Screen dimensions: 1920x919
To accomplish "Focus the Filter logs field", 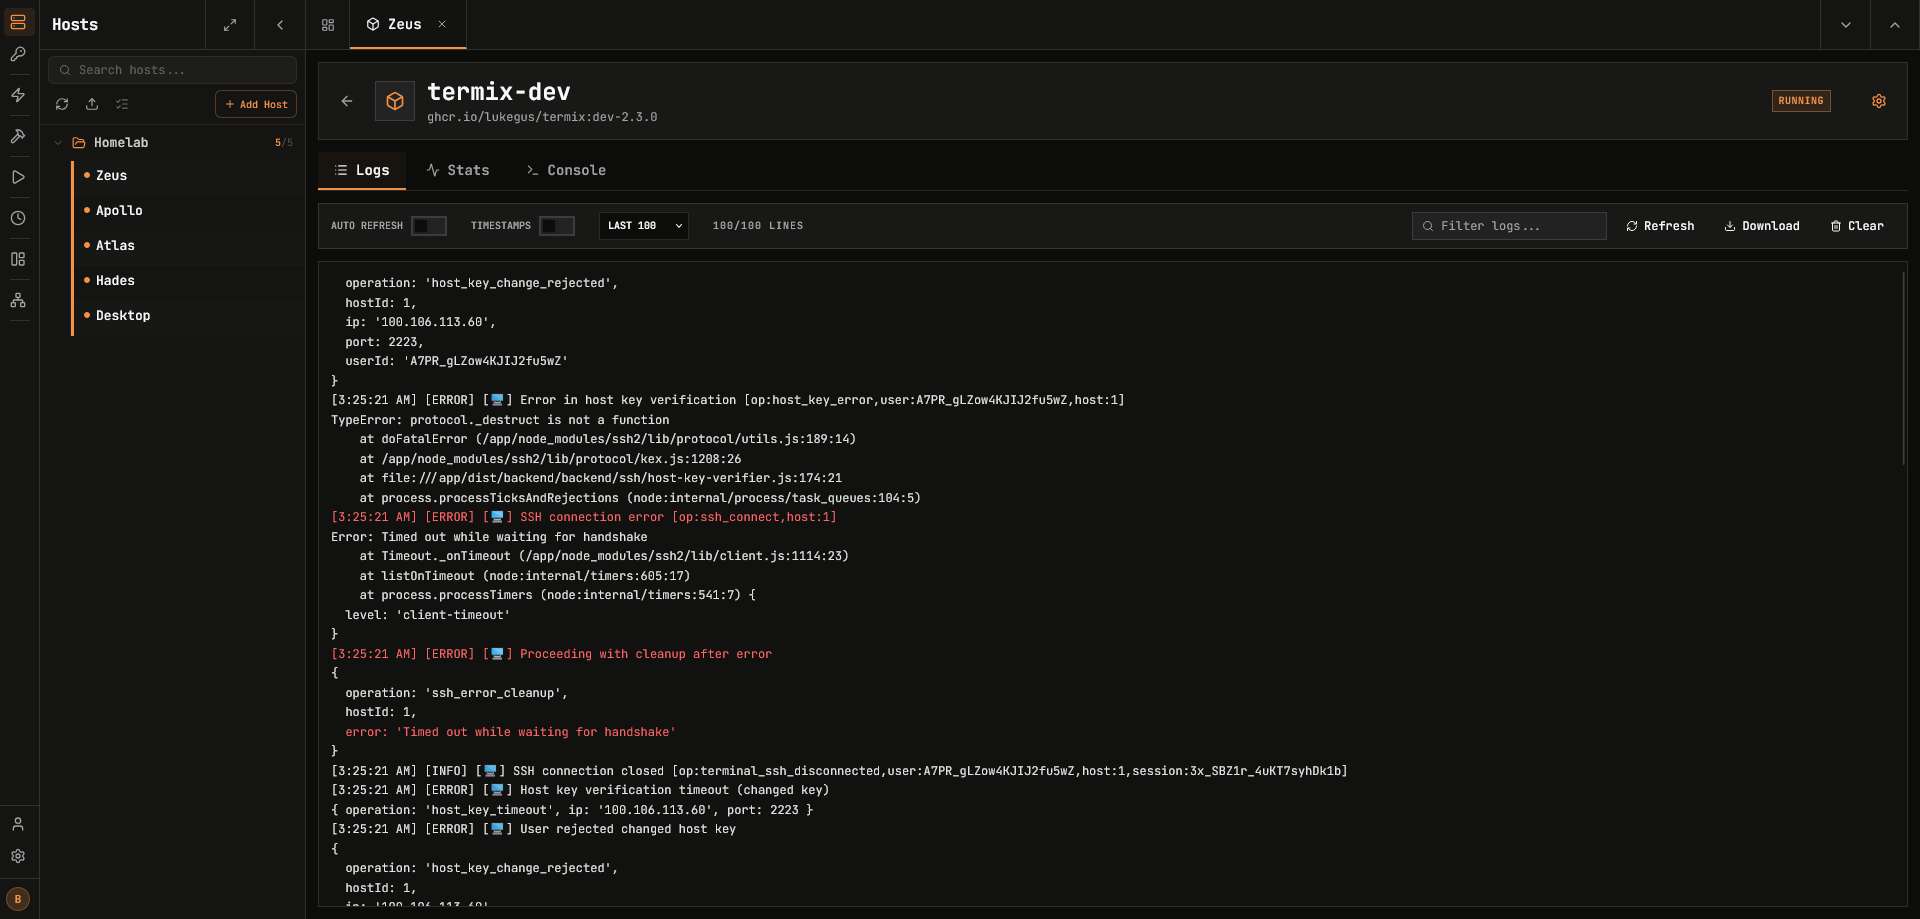I will [1509, 226].
